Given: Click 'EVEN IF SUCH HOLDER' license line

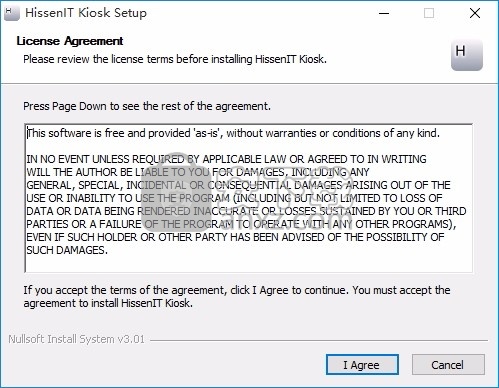Looking at the screenshot, I should (x=235, y=237).
